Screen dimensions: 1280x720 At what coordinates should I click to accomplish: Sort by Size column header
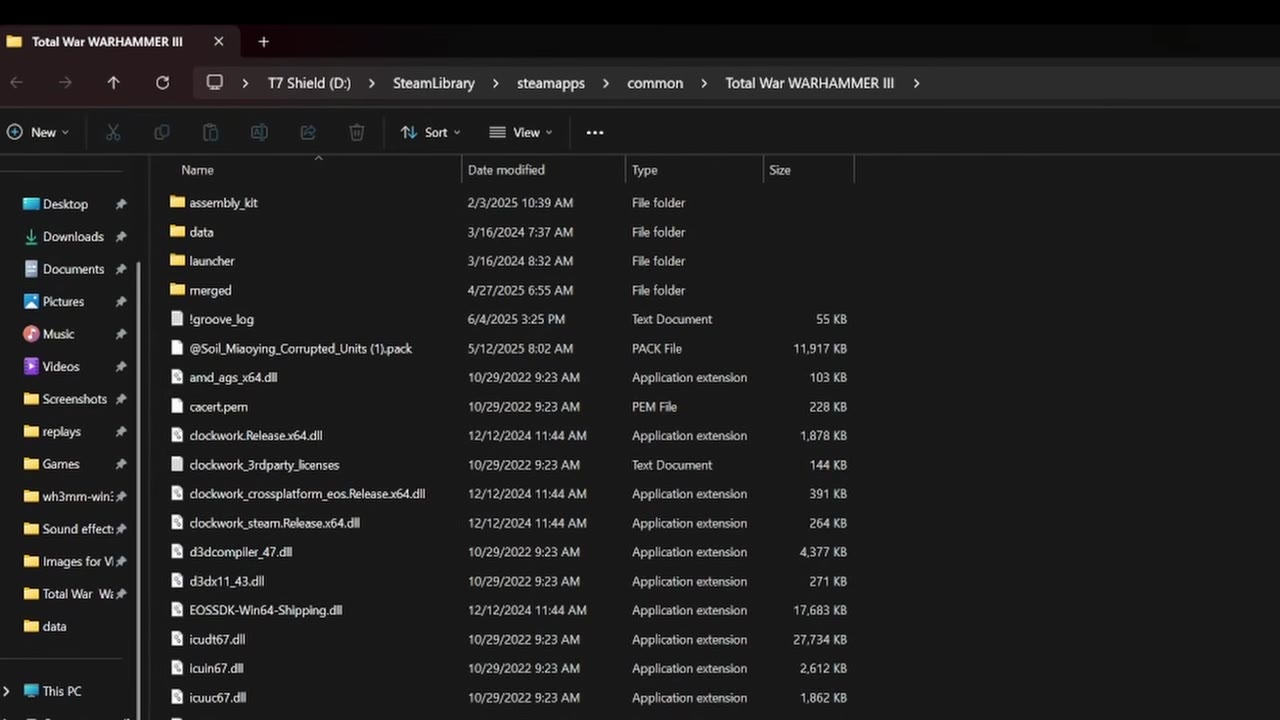click(780, 170)
